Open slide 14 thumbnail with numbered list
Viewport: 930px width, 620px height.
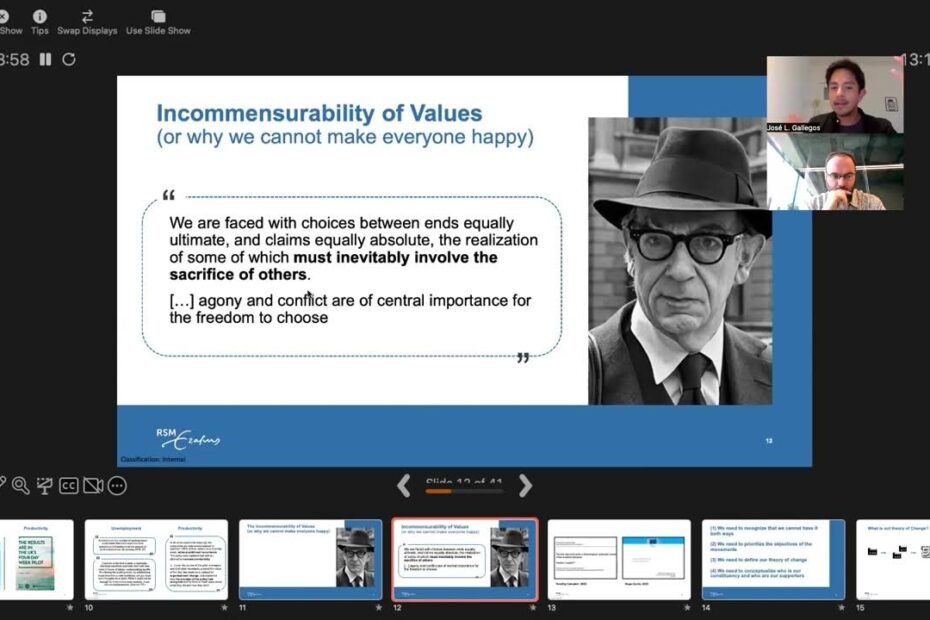[773, 559]
